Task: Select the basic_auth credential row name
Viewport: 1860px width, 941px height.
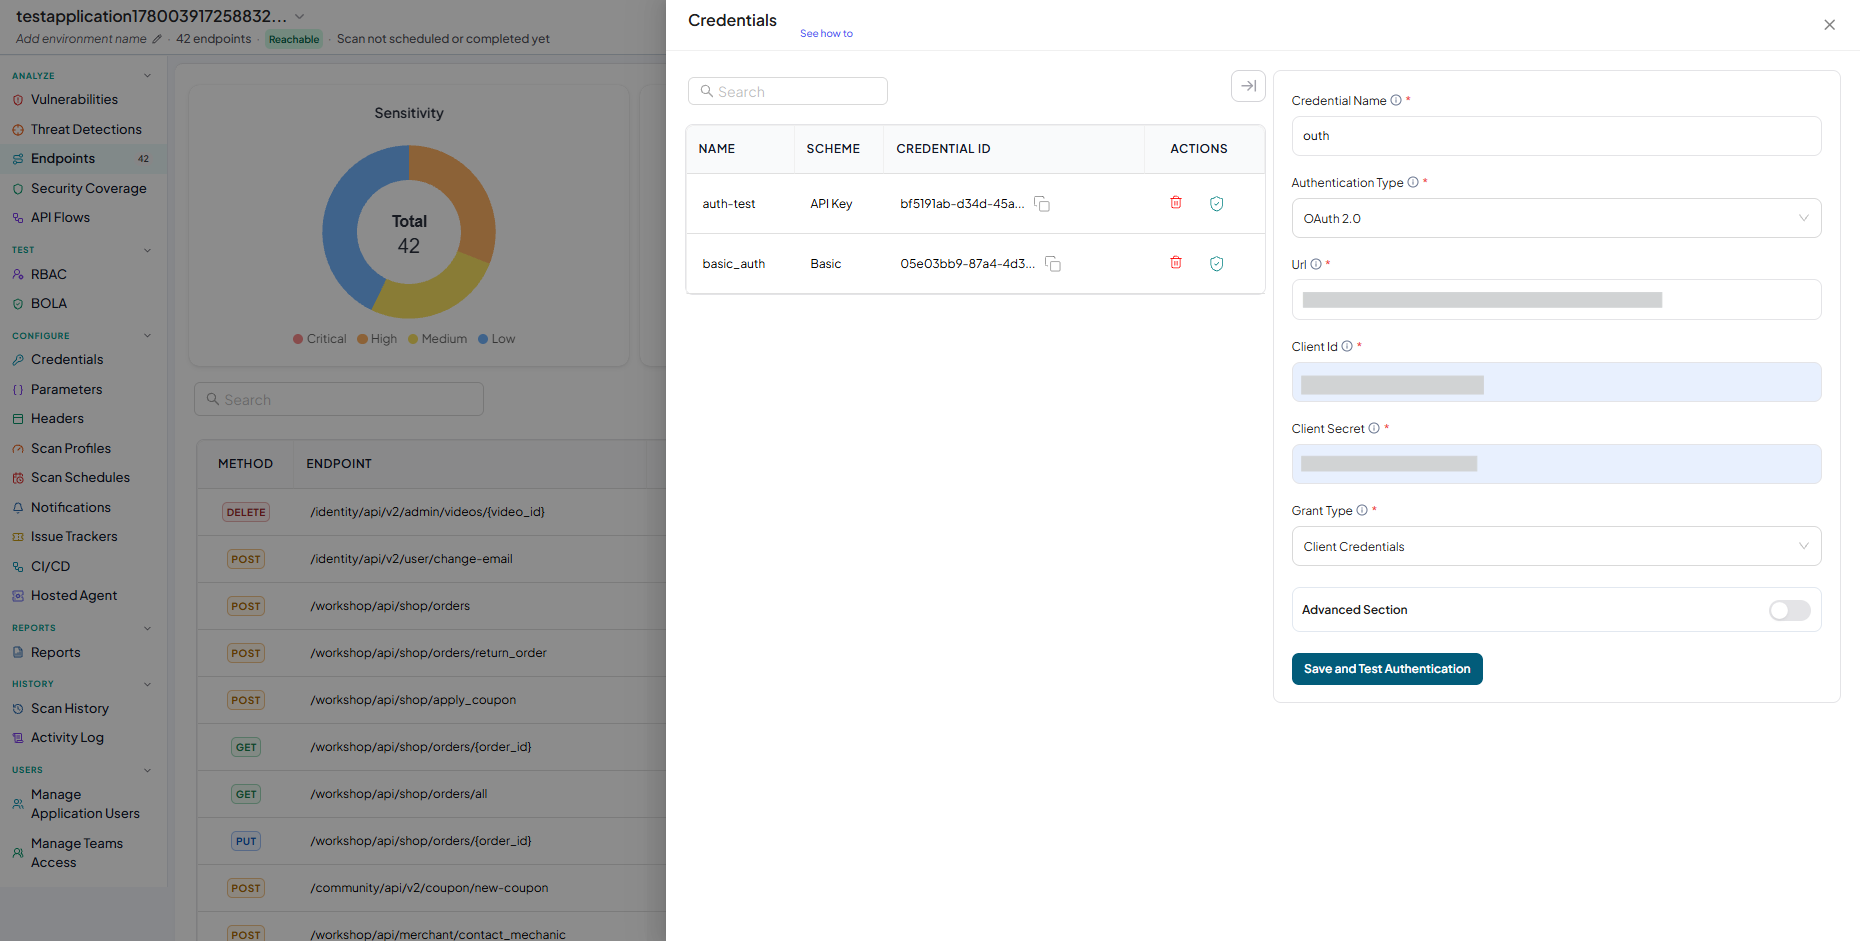Action: pos(734,264)
